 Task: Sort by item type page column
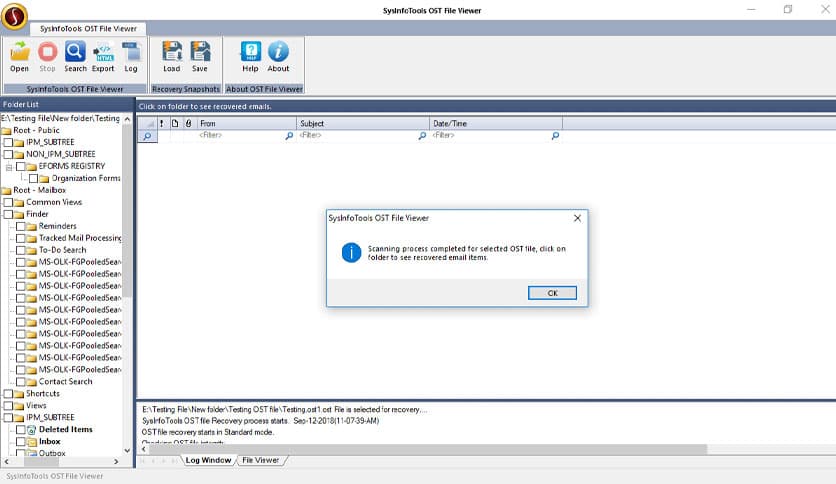tap(175, 123)
